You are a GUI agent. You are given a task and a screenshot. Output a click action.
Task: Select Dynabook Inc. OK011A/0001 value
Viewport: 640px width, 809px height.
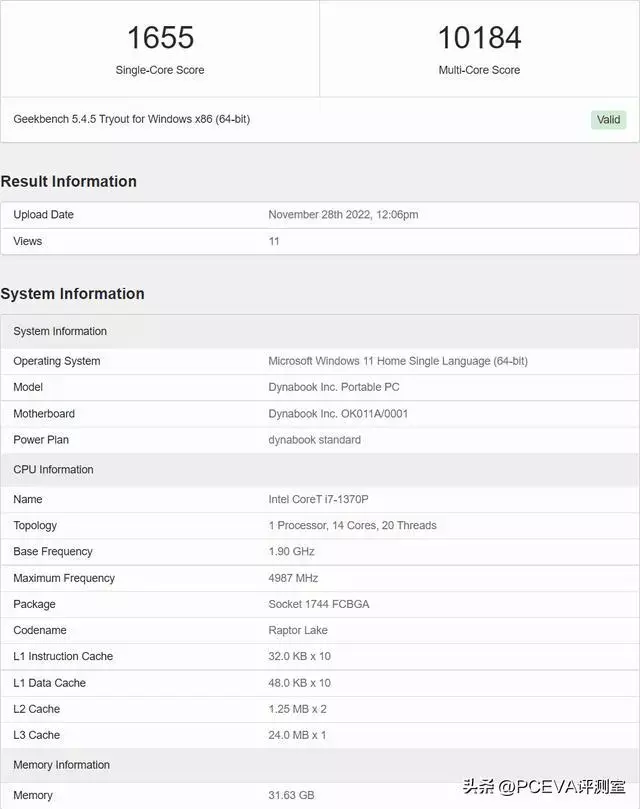click(x=338, y=414)
